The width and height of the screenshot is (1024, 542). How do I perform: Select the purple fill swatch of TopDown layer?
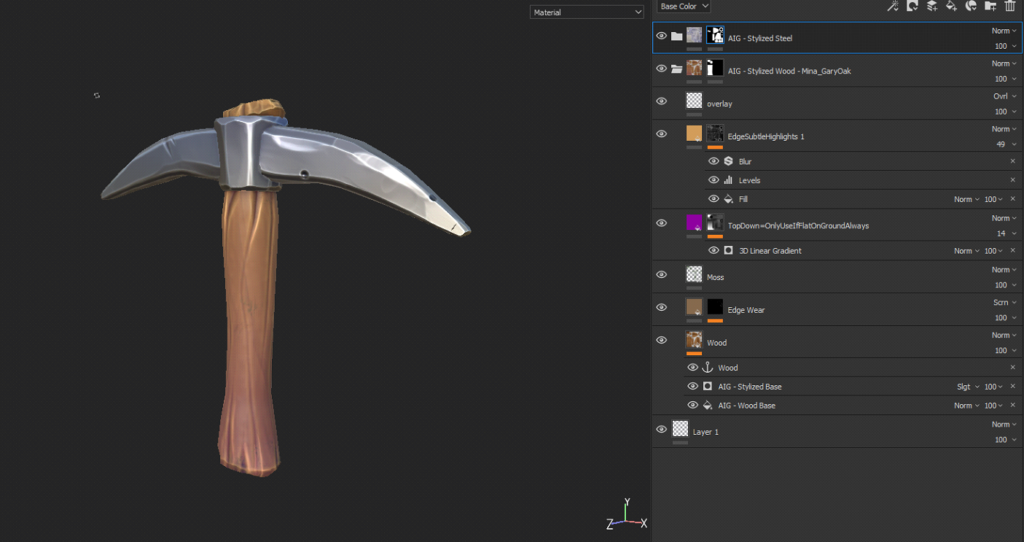click(x=694, y=223)
